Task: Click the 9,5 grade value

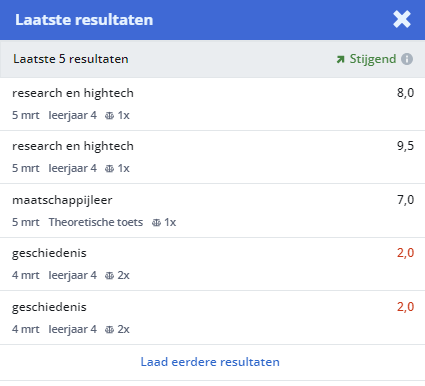Action: [405, 146]
